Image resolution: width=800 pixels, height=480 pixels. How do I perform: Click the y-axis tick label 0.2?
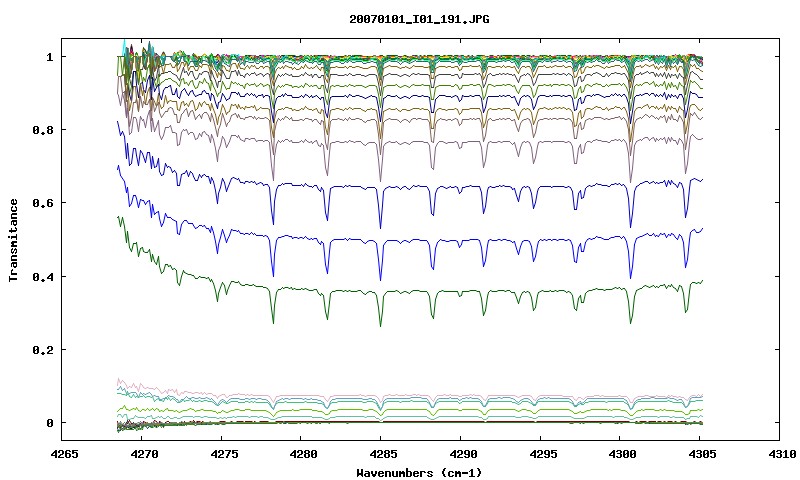click(x=43, y=350)
